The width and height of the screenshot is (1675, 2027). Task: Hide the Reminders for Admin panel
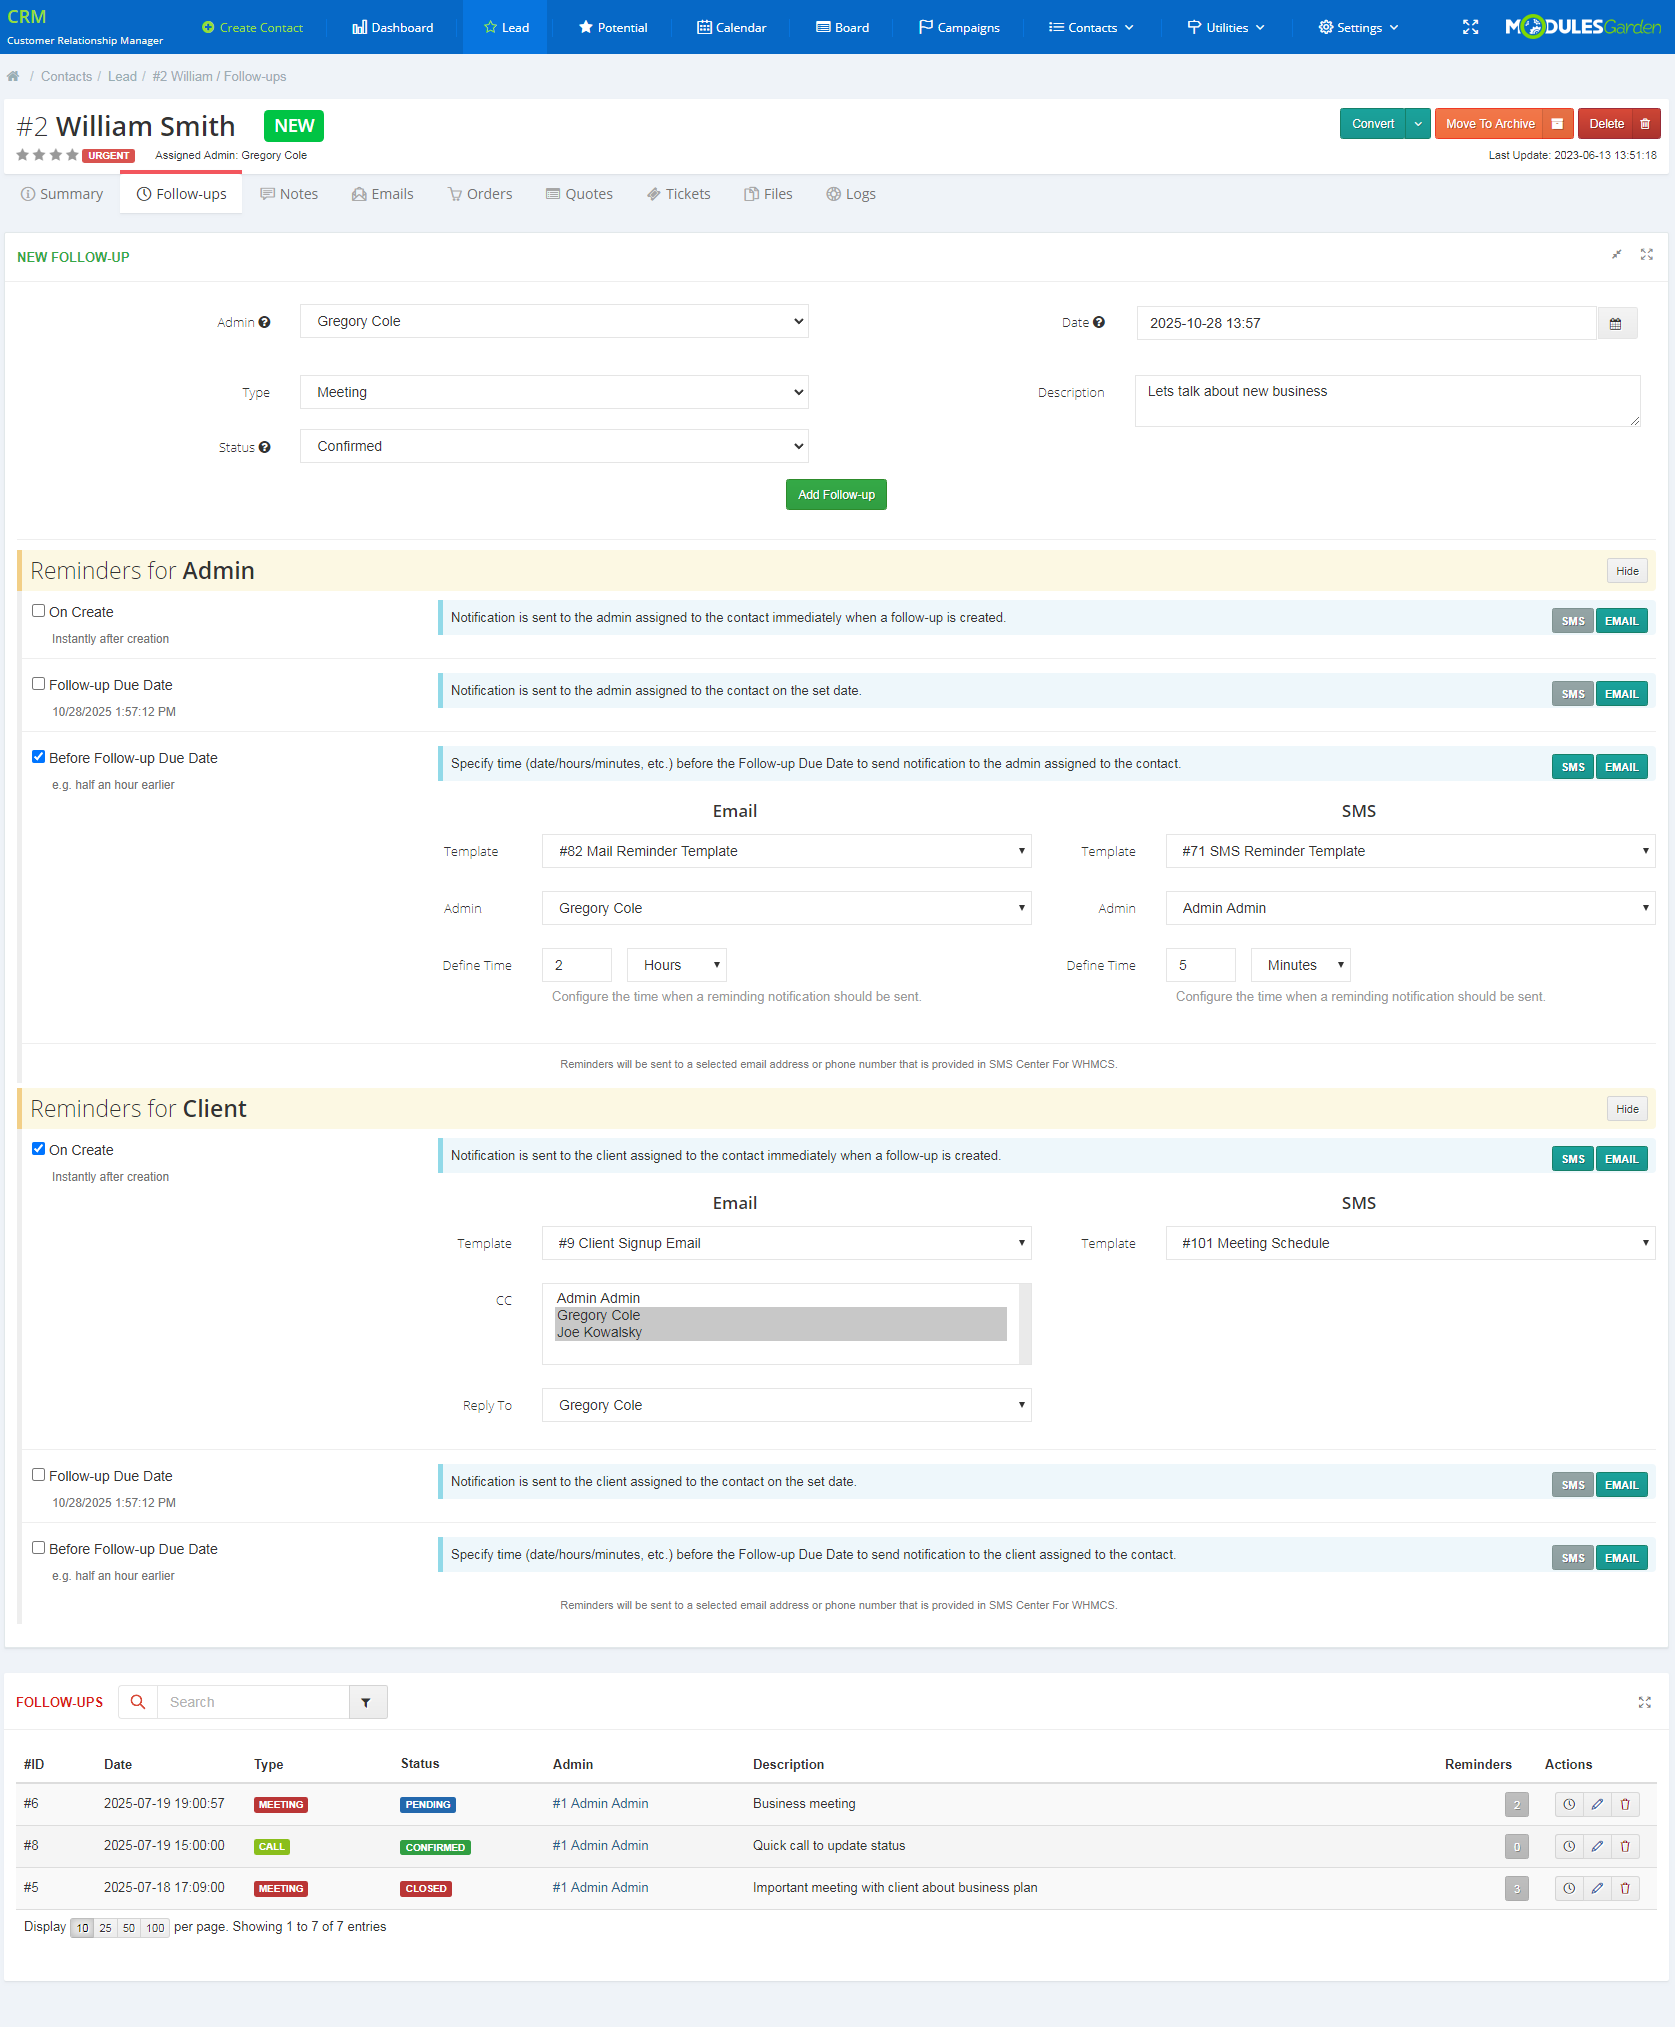click(x=1626, y=570)
